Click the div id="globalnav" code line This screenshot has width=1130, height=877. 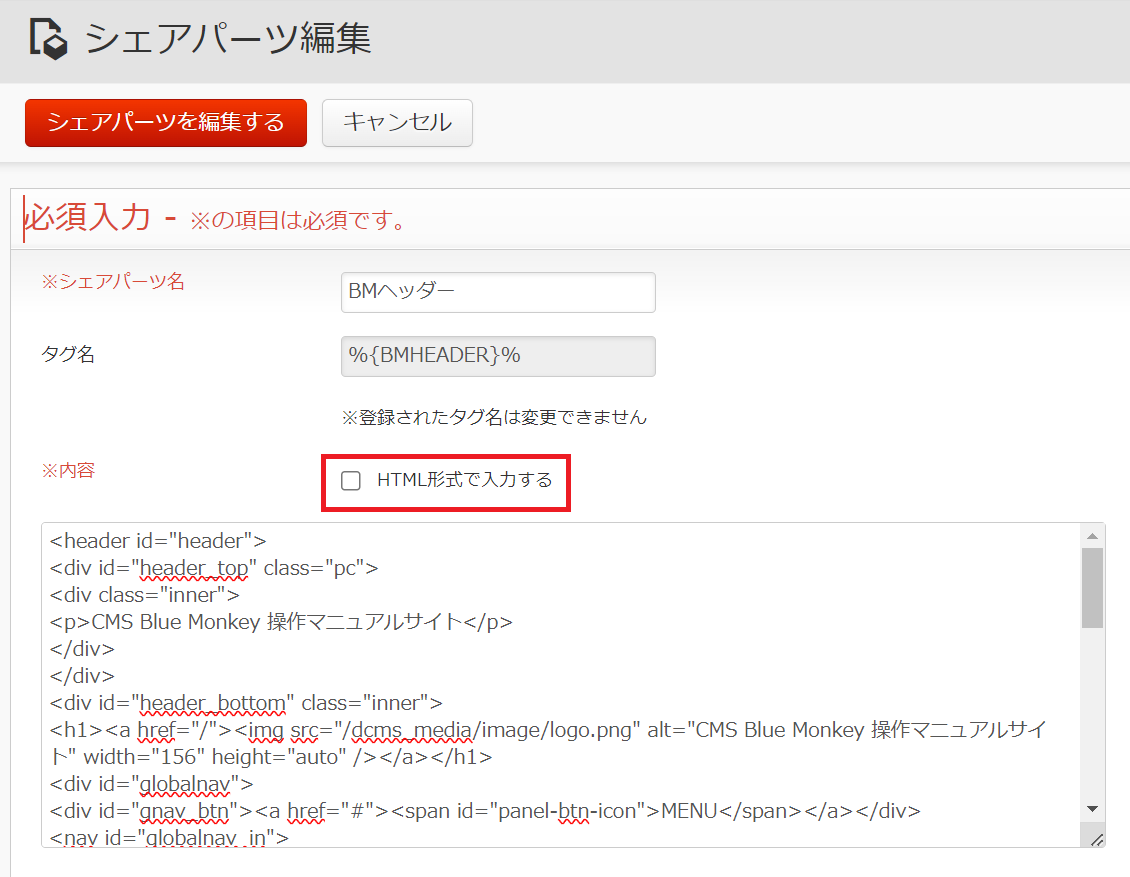[x=151, y=784]
